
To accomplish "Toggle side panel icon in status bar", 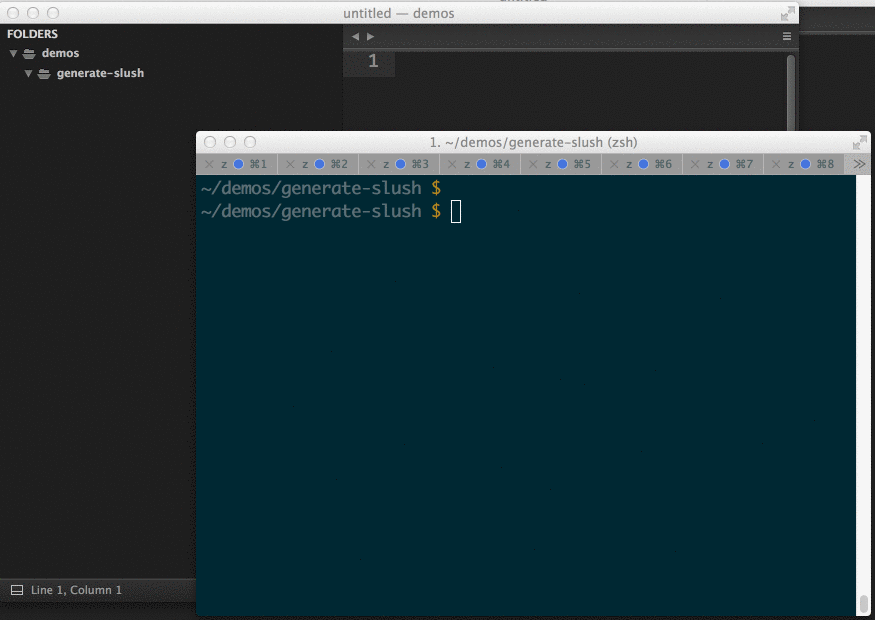I will [17, 590].
